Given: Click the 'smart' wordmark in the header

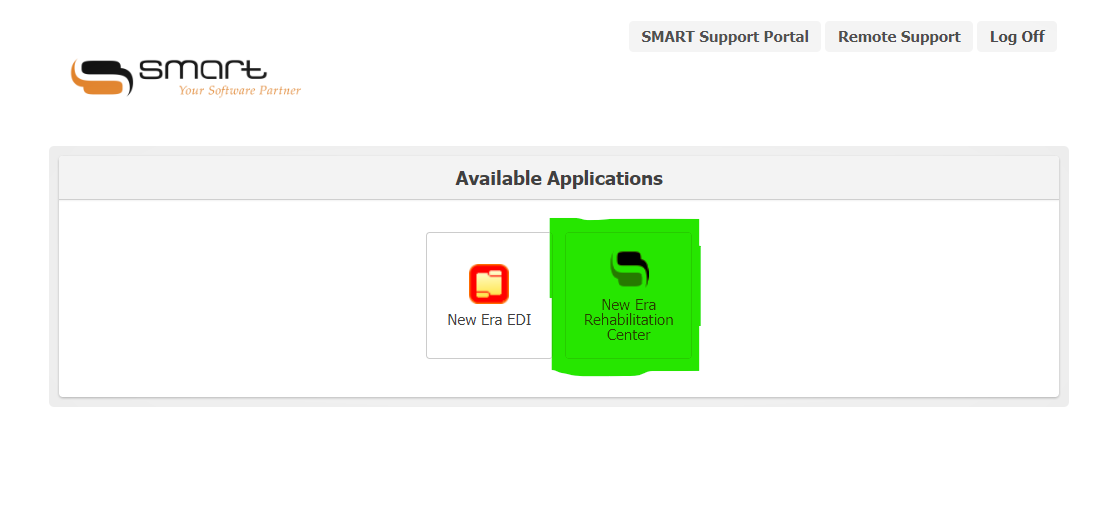Looking at the screenshot, I should pos(203,71).
